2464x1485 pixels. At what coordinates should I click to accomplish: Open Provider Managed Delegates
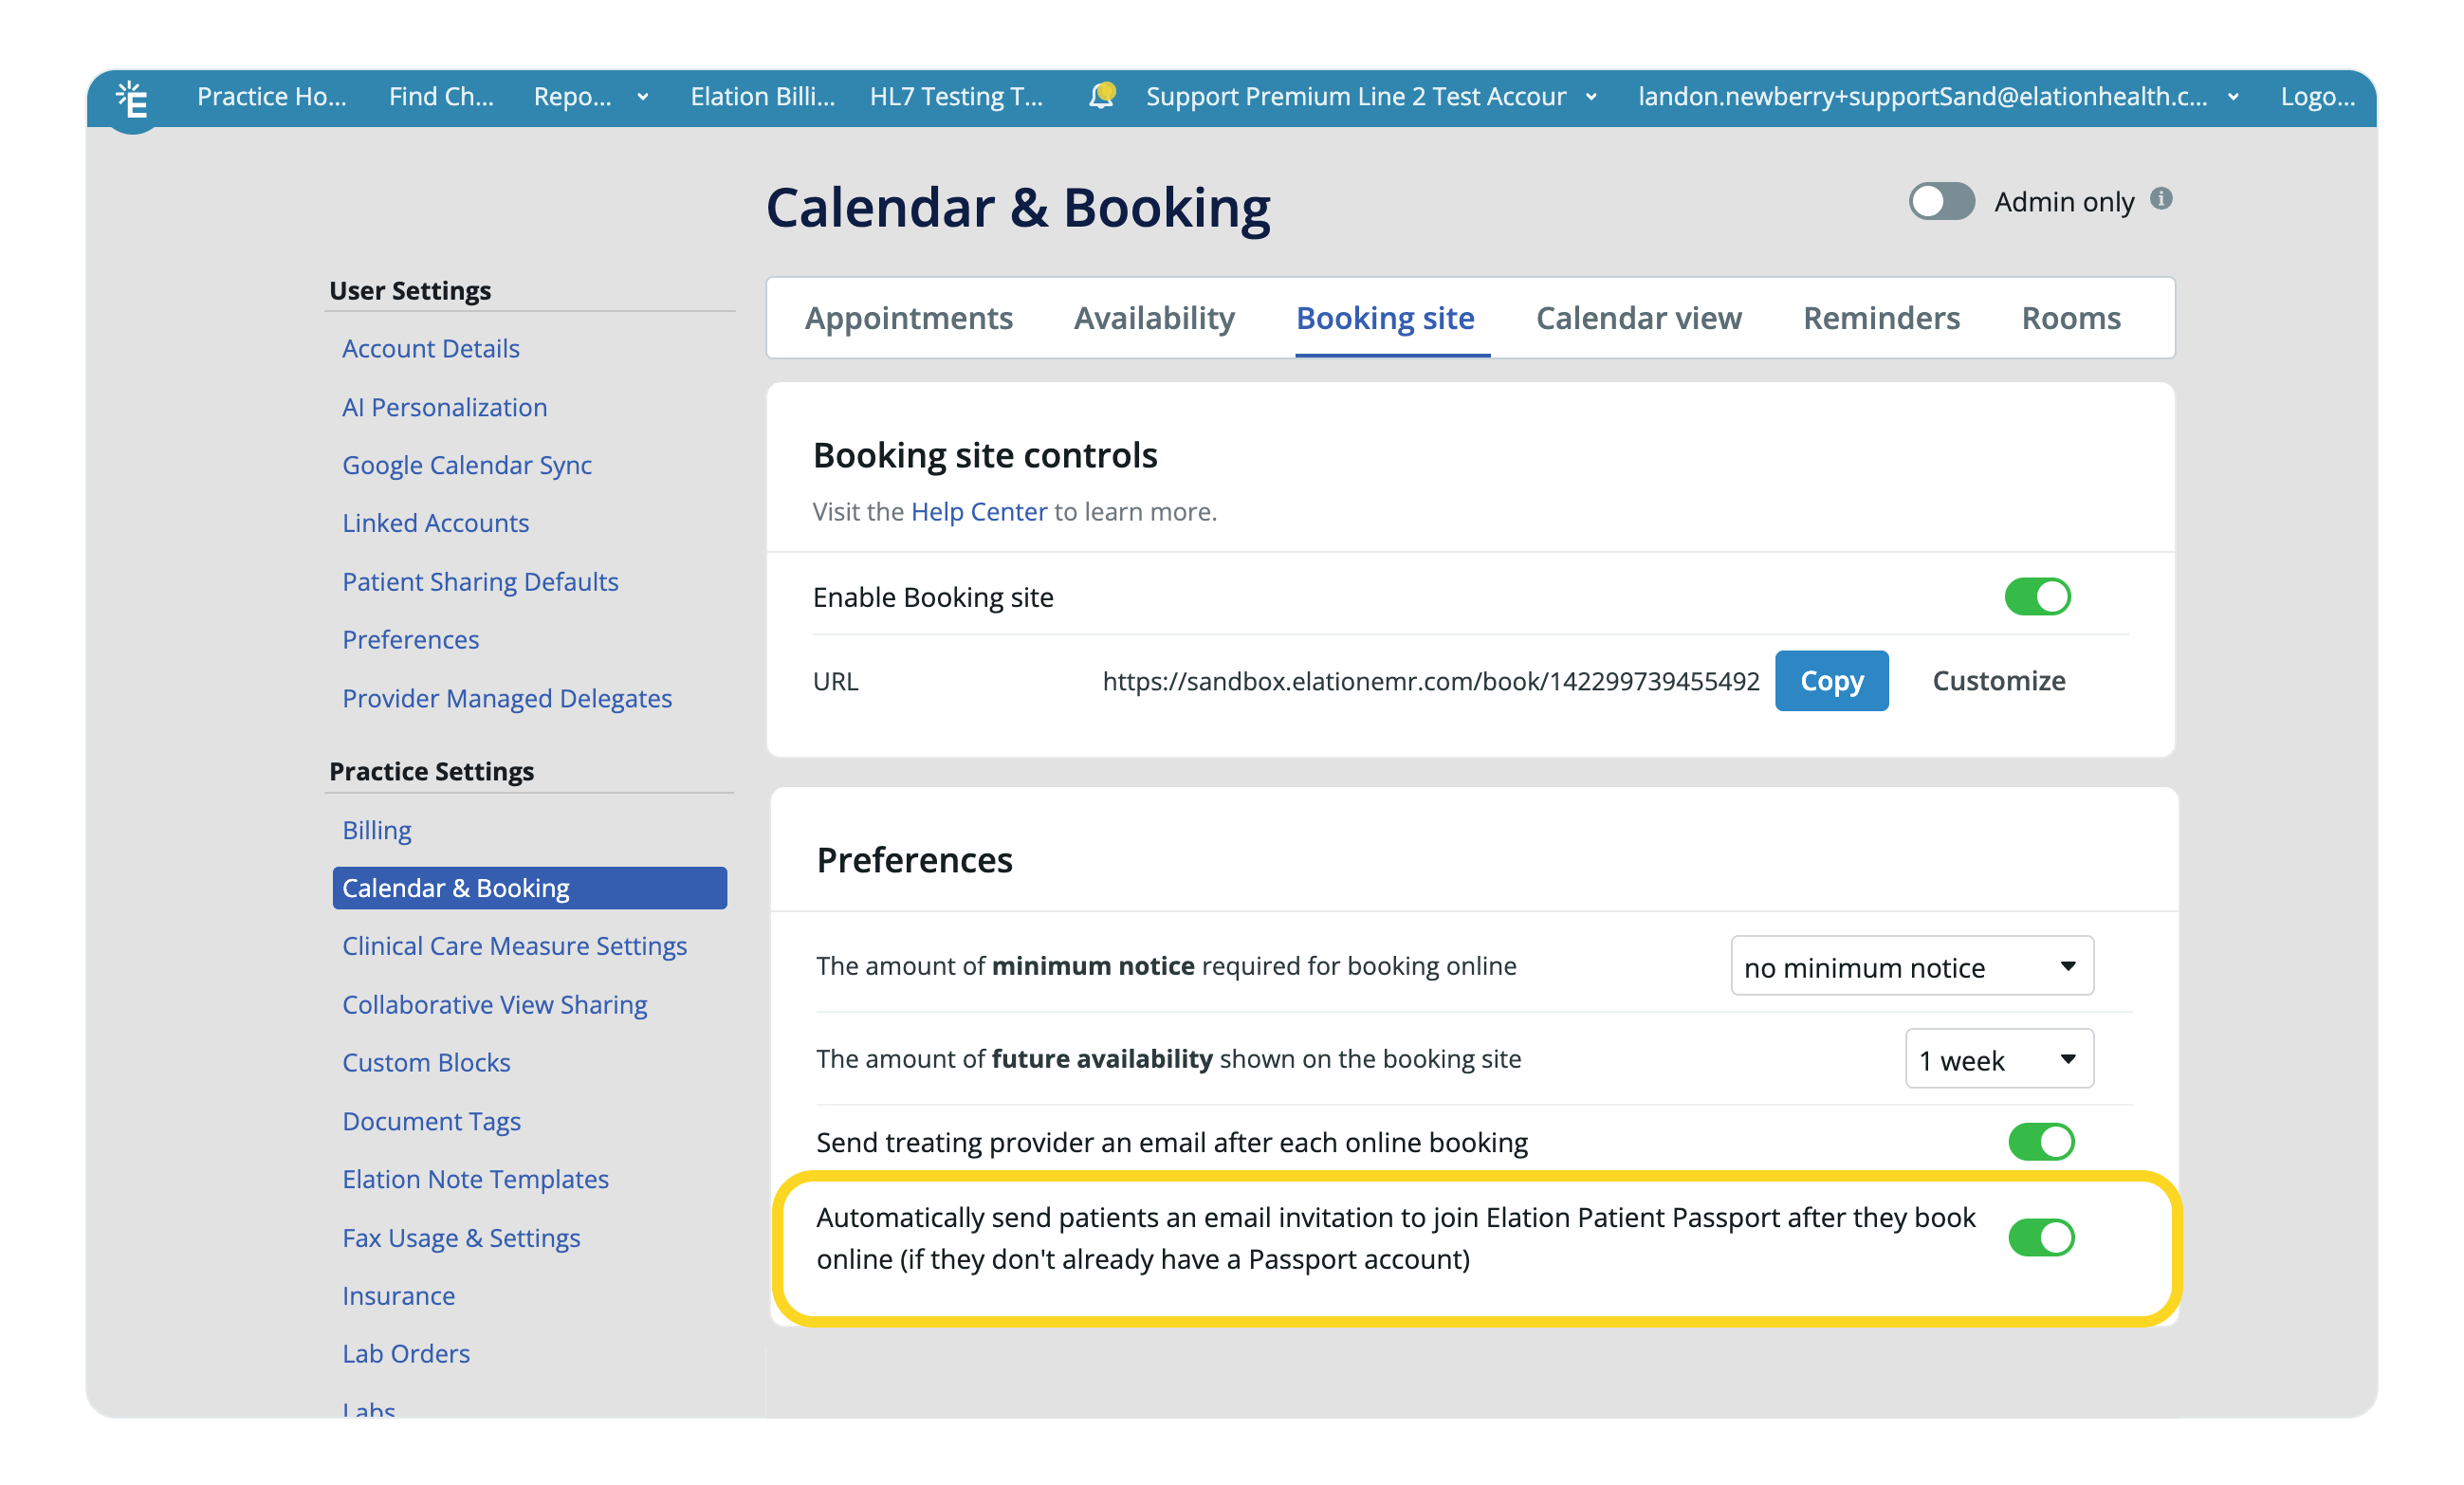507,698
